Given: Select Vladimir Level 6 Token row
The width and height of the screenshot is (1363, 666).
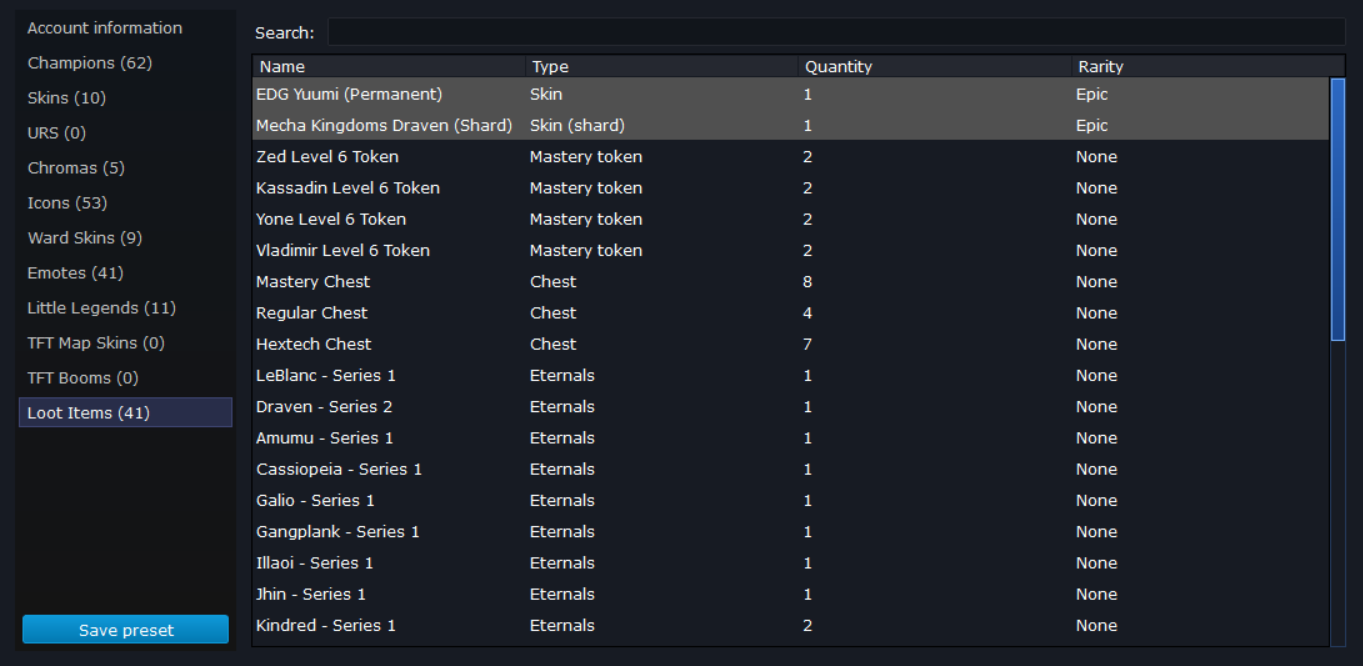Looking at the screenshot, I should [791, 250].
